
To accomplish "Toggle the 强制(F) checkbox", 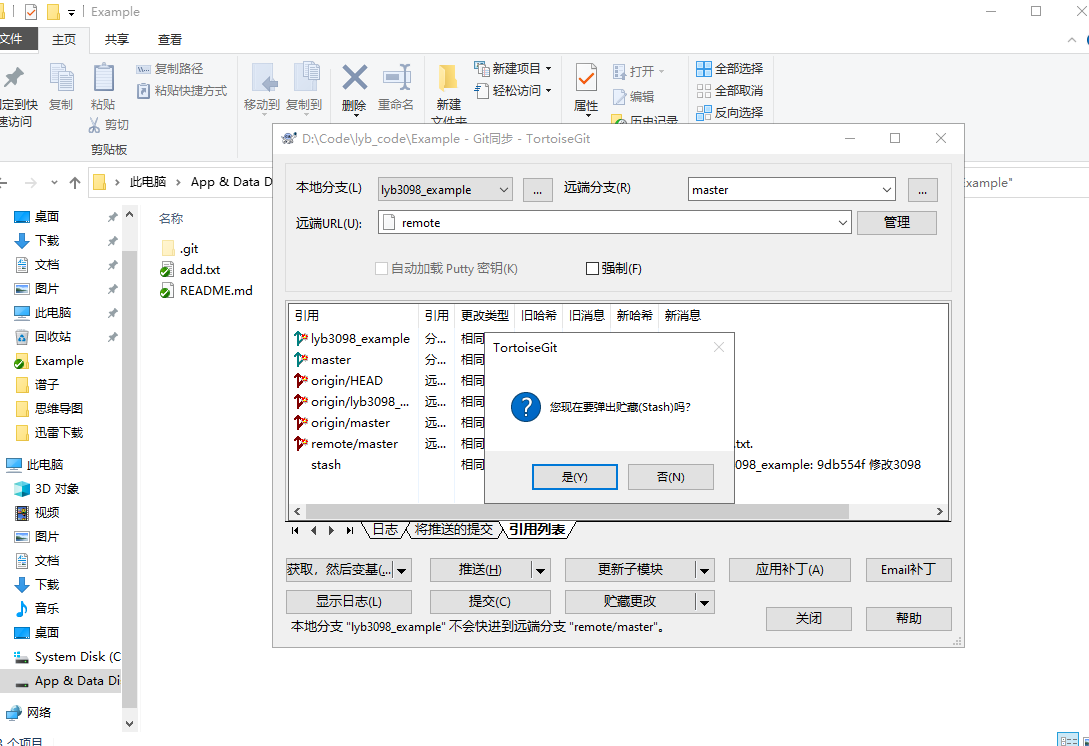I will click(x=592, y=269).
